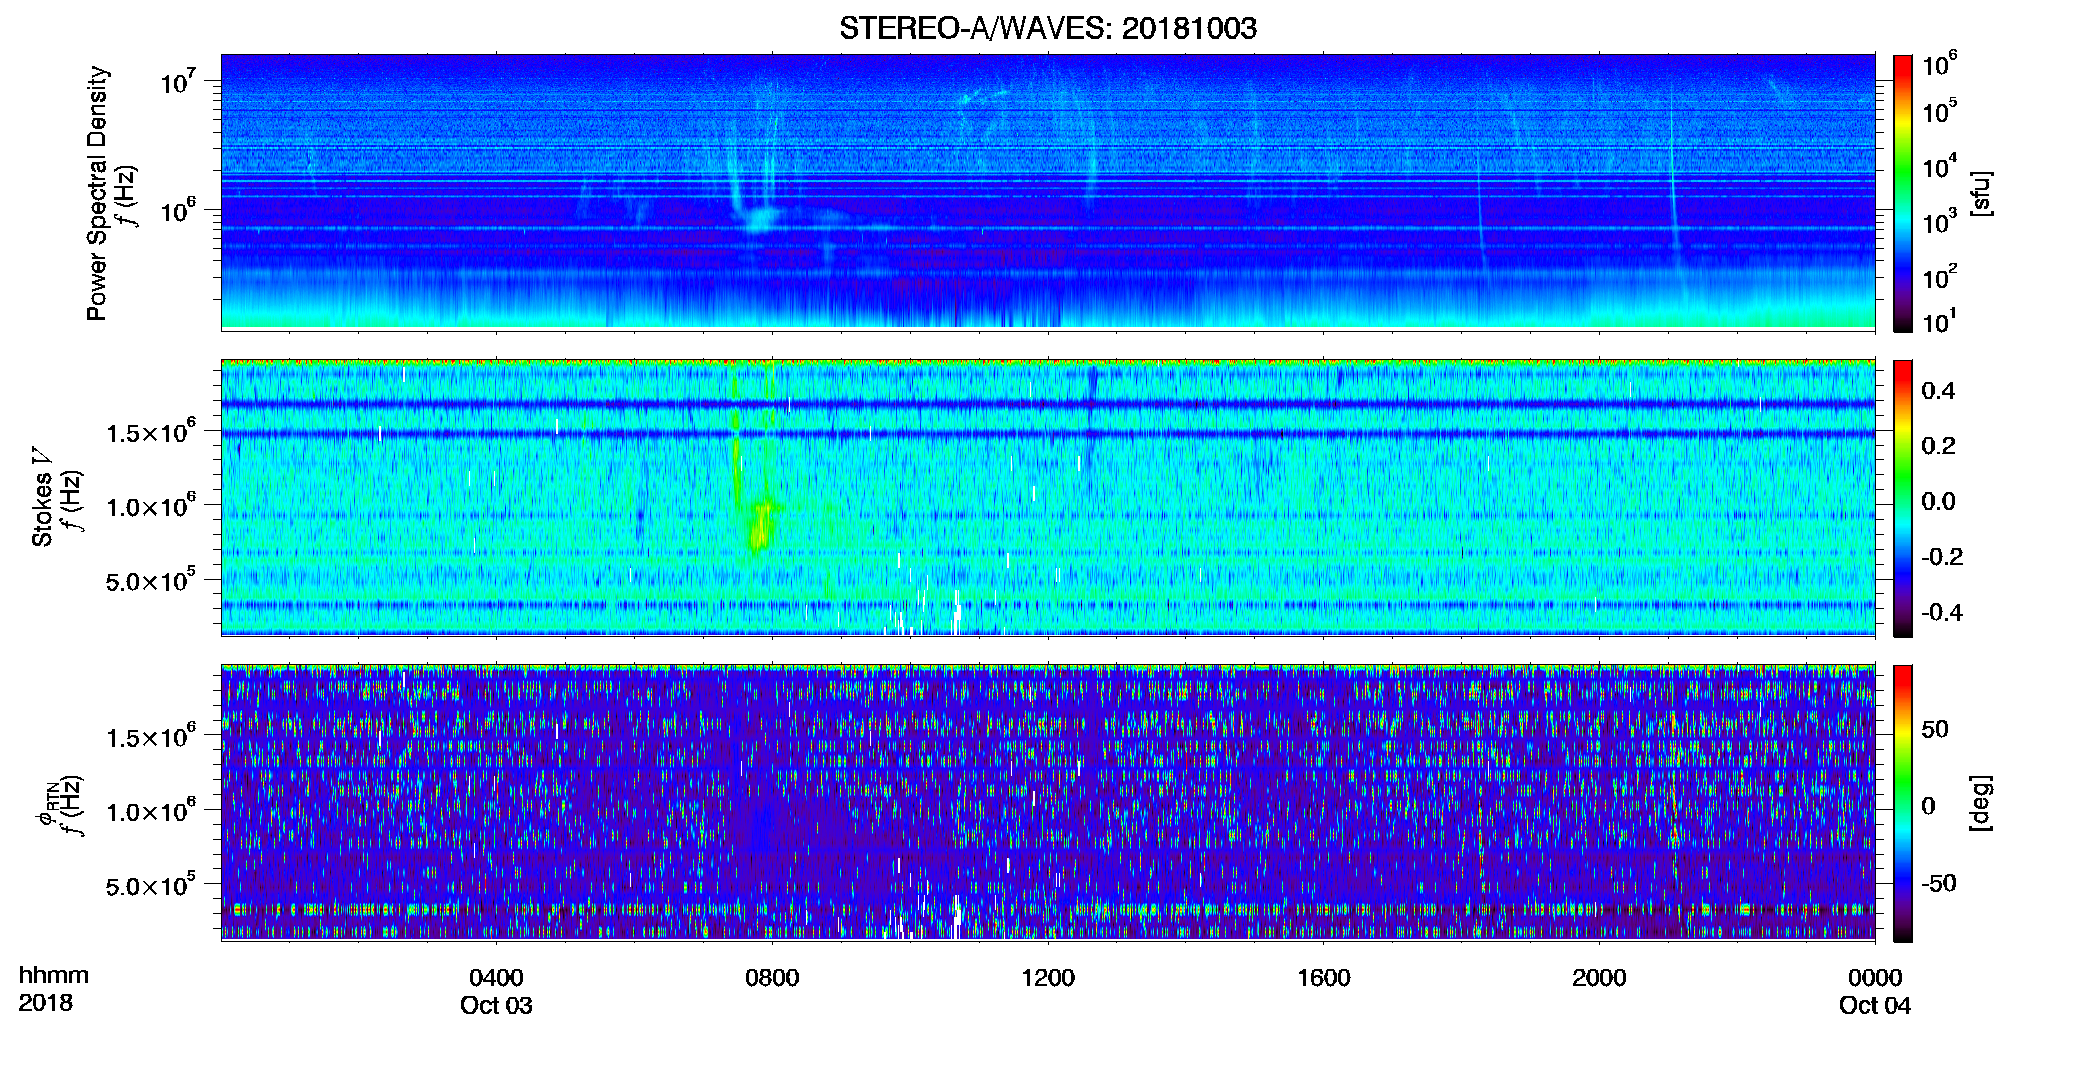Click the 0400 time tick label
Screen dimensions: 2096x1080
pos(496,978)
